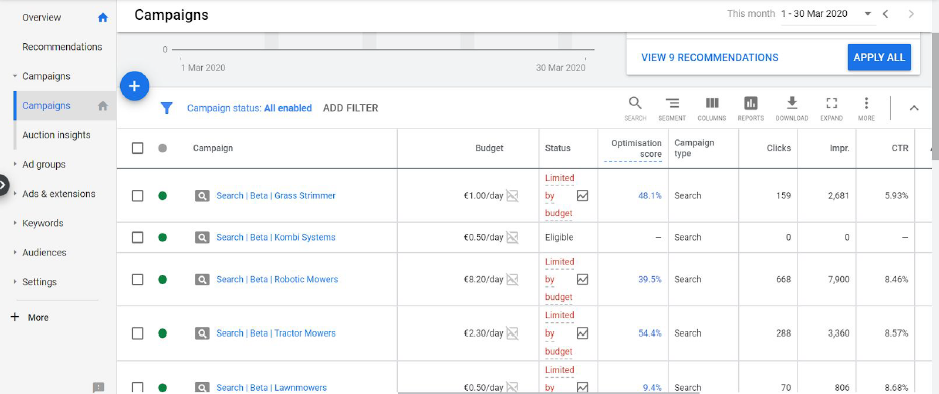939x394 pixels.
Task: Click Campaign status: All enabled filter
Action: [249, 108]
